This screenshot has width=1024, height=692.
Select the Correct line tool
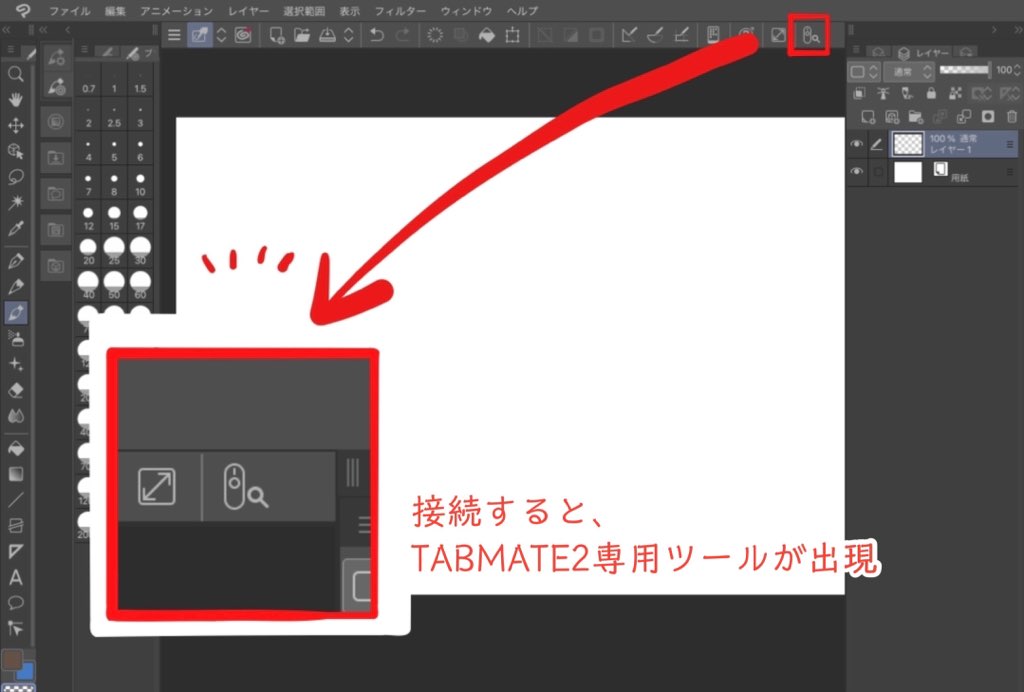[16, 628]
